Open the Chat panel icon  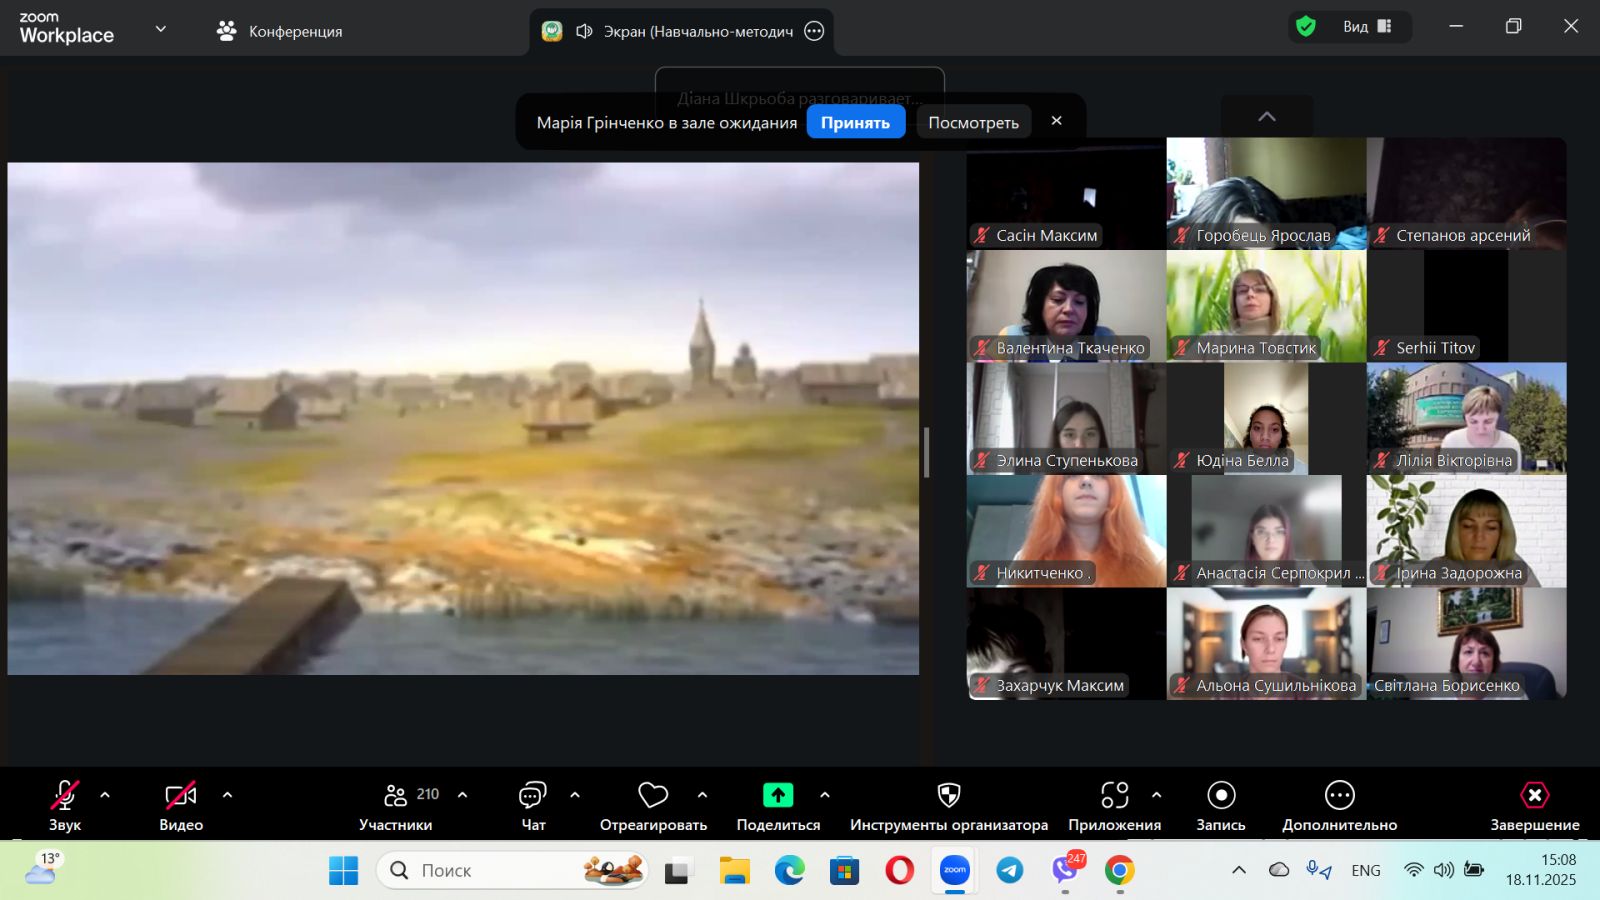click(x=532, y=796)
